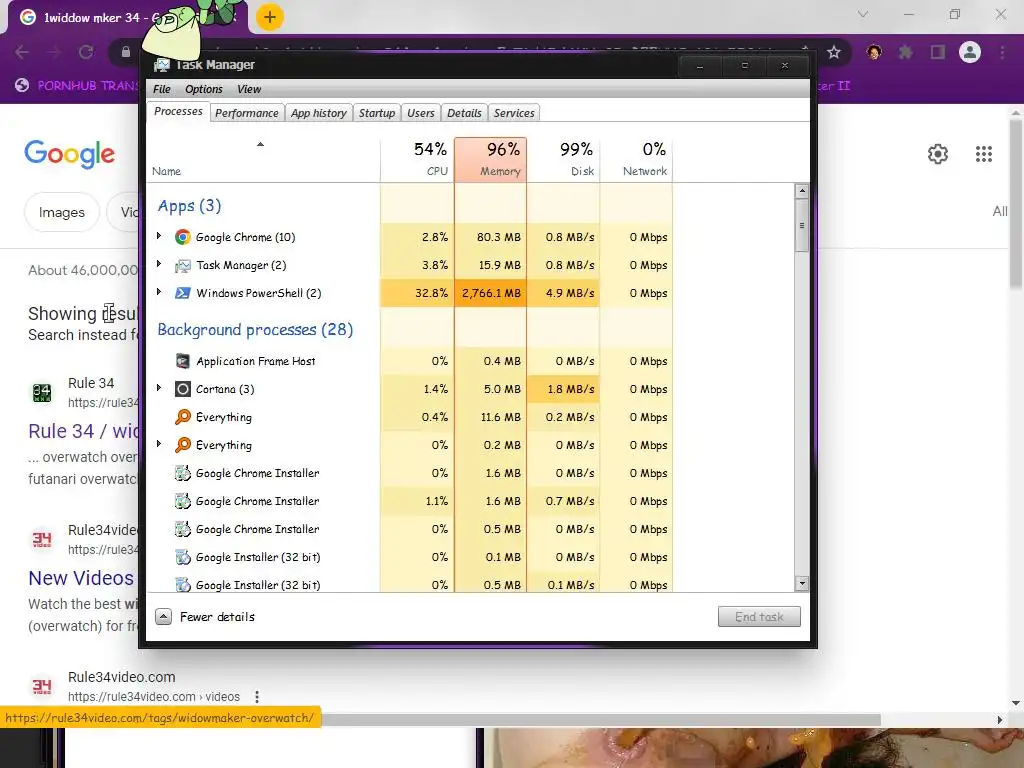Expand the Task Manager (2) process group

point(159,264)
